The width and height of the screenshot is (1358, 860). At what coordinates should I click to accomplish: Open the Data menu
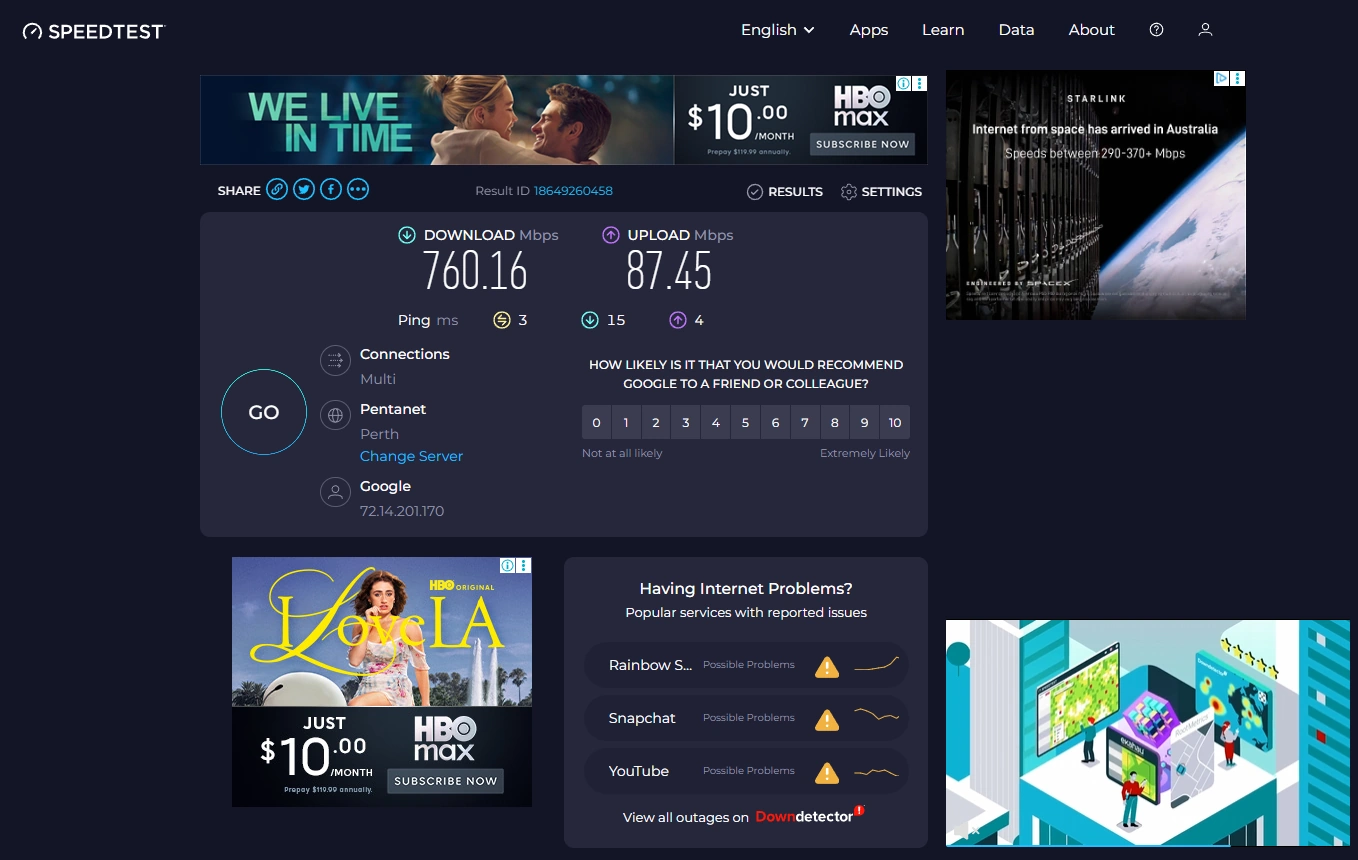pyautogui.click(x=1016, y=30)
